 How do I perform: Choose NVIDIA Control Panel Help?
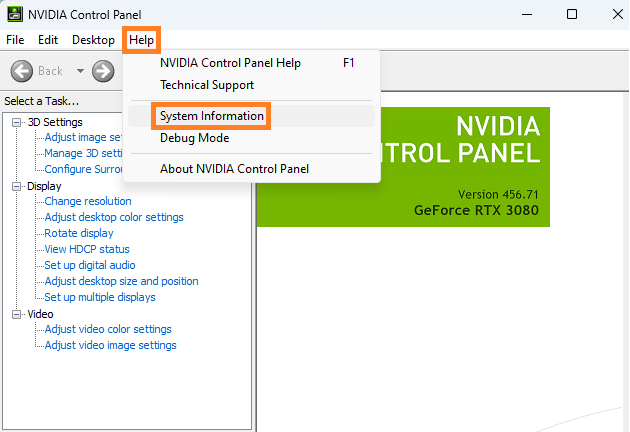tap(252, 63)
